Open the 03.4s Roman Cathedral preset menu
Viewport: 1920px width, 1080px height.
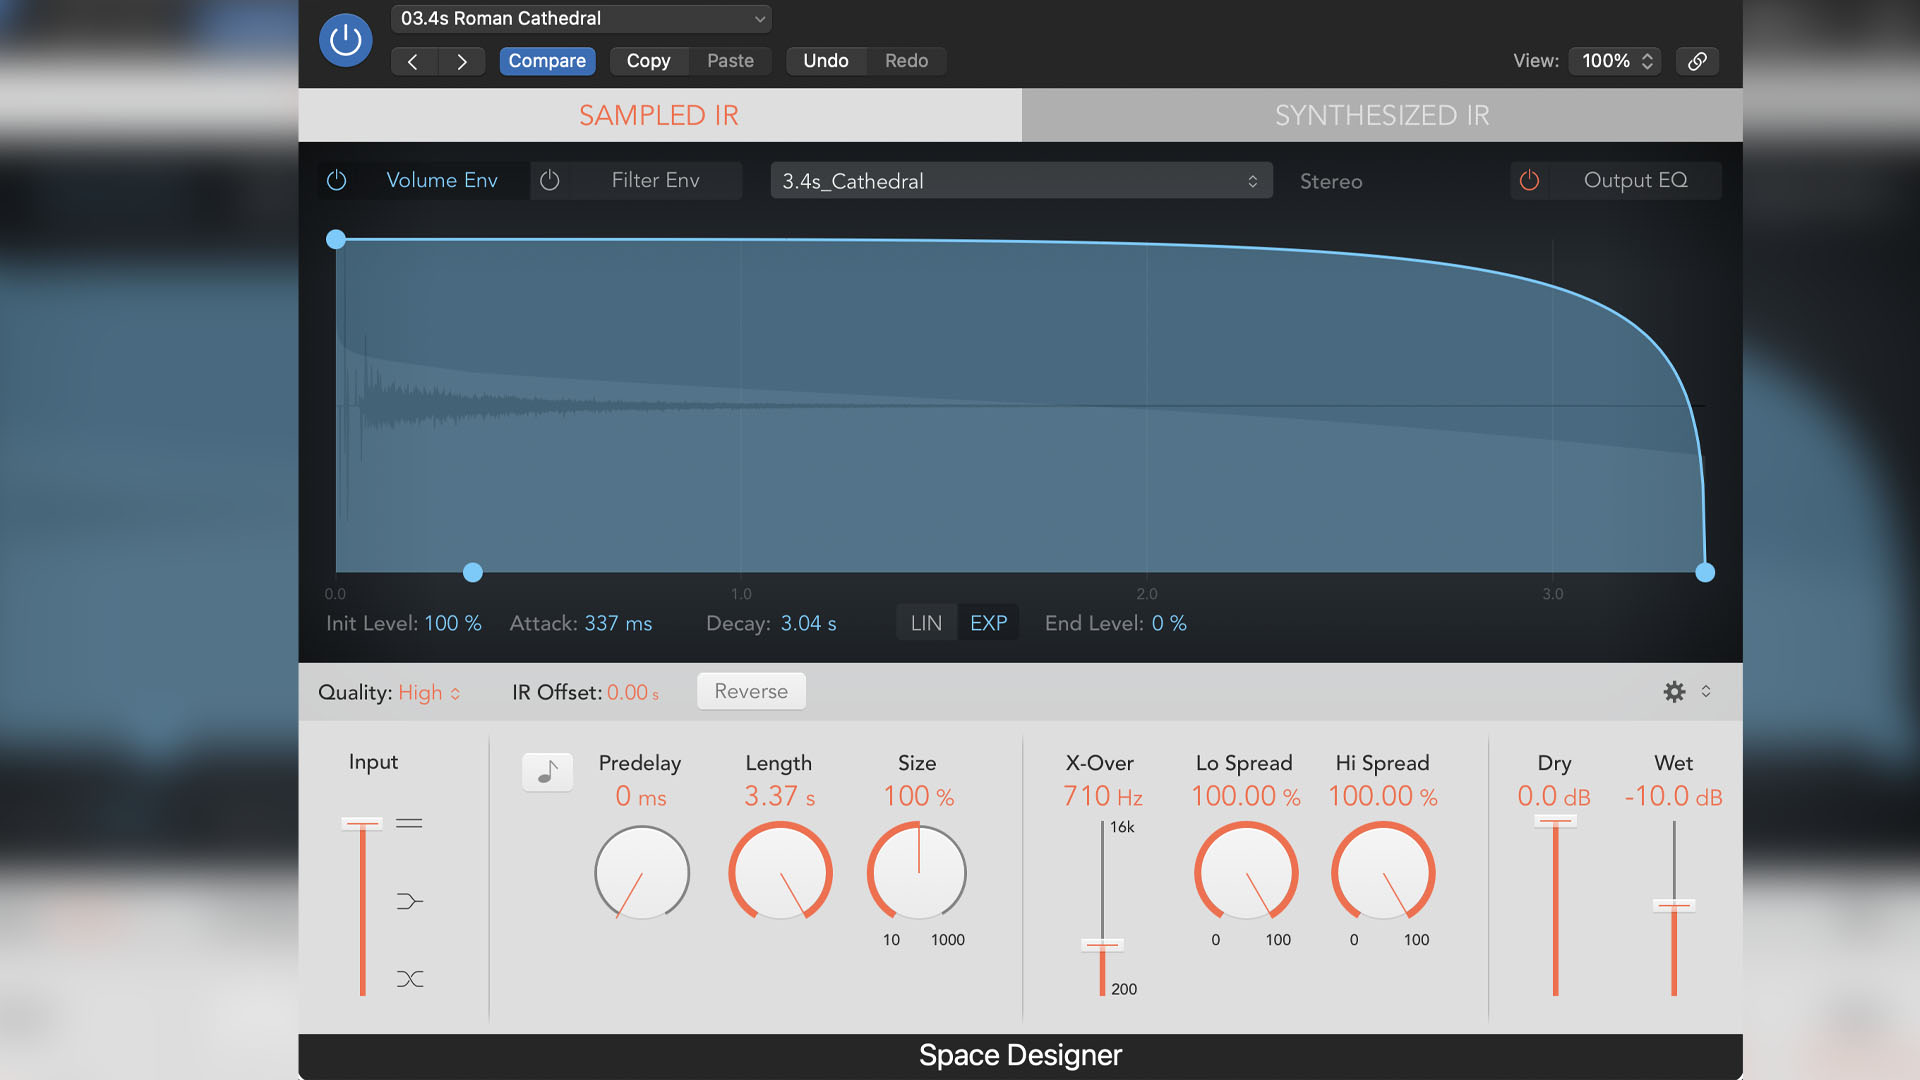[580, 18]
